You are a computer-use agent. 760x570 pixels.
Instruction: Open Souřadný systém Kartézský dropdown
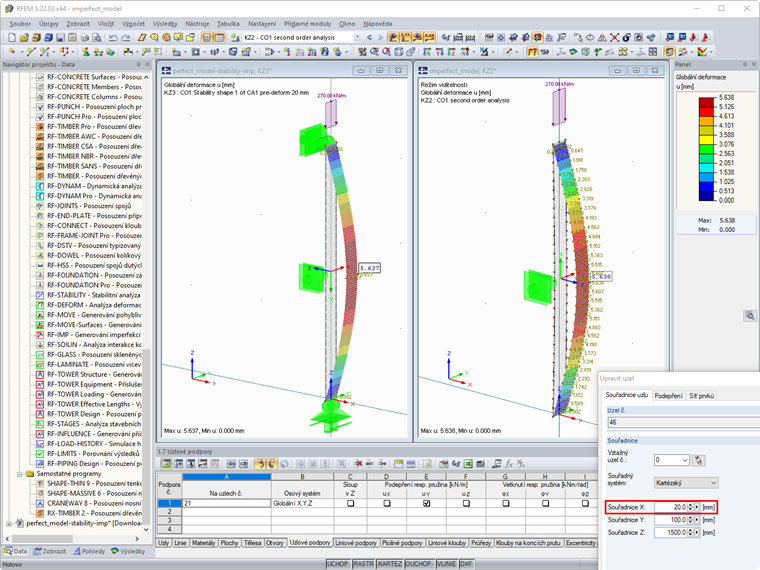(x=713, y=483)
